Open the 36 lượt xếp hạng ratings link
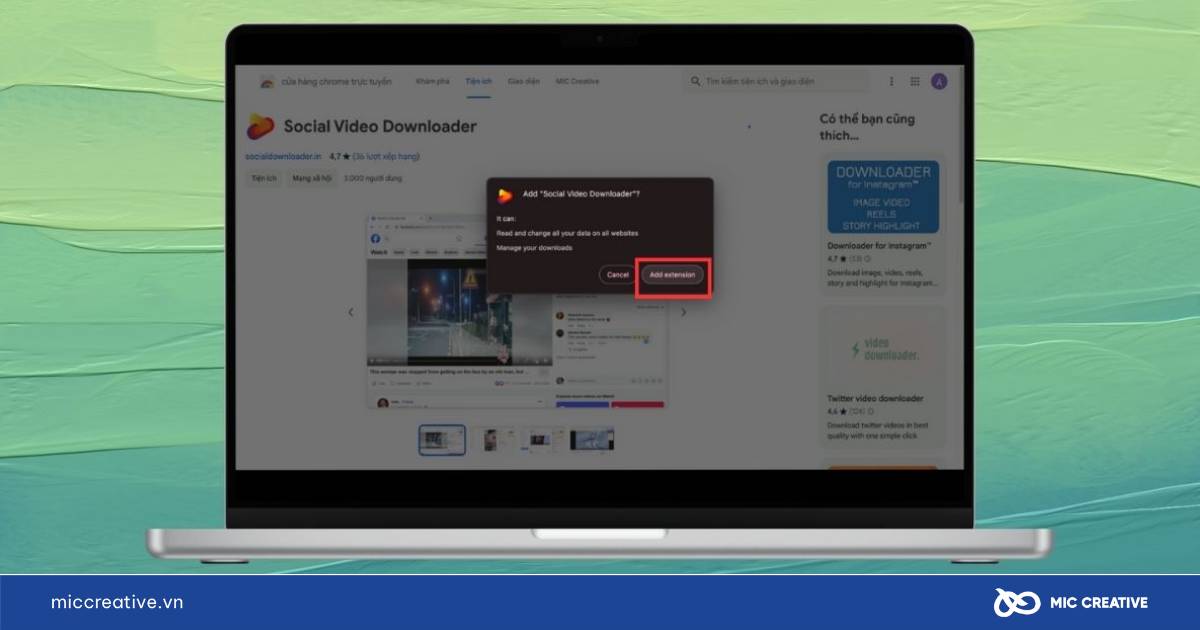1200x630 pixels. 387,156
